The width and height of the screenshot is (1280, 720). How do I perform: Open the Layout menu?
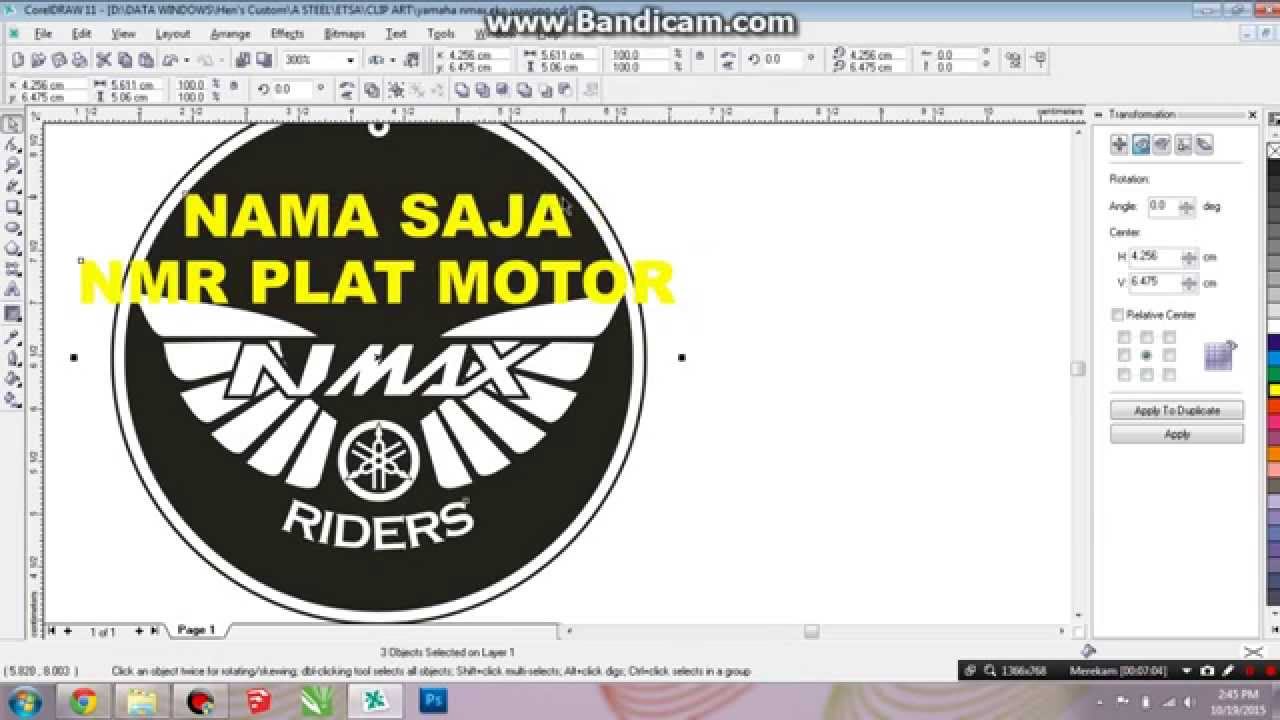(172, 33)
